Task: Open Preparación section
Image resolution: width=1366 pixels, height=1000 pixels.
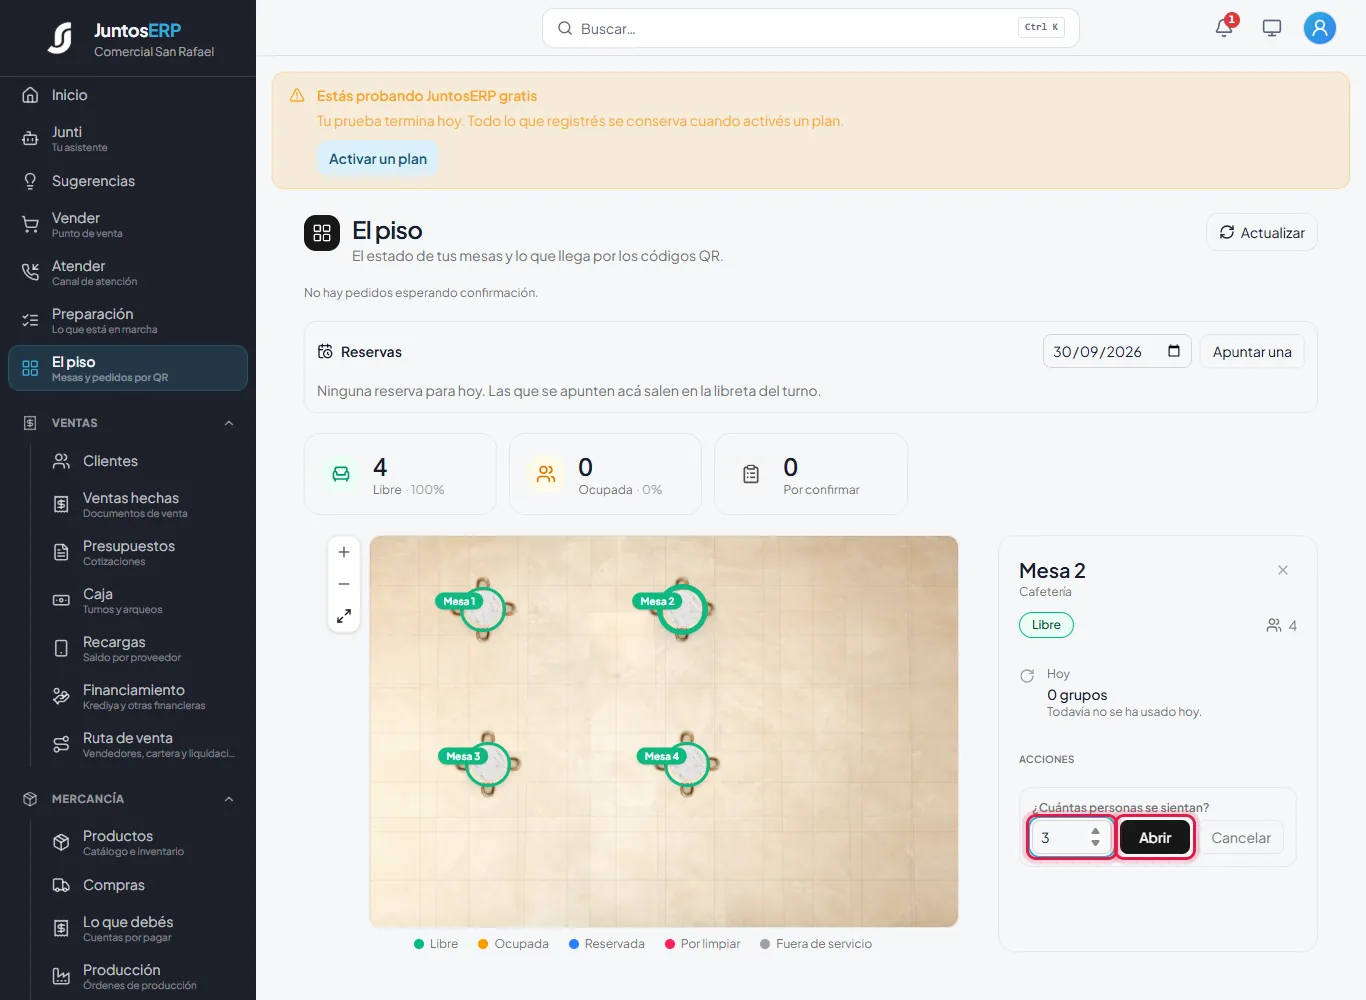Action: pyautogui.click(x=128, y=320)
